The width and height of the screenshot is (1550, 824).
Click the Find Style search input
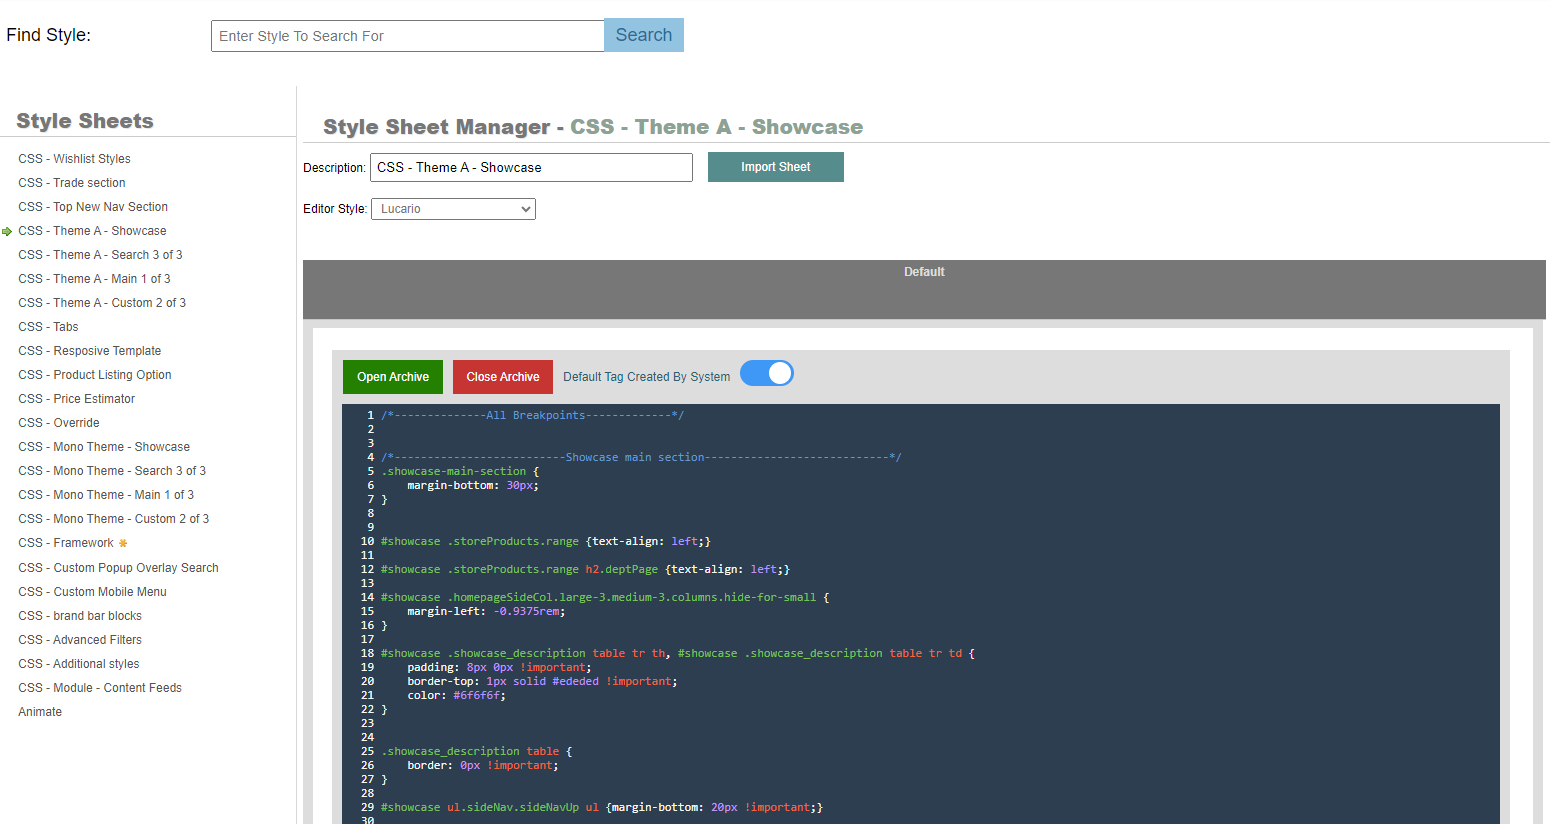pos(407,36)
